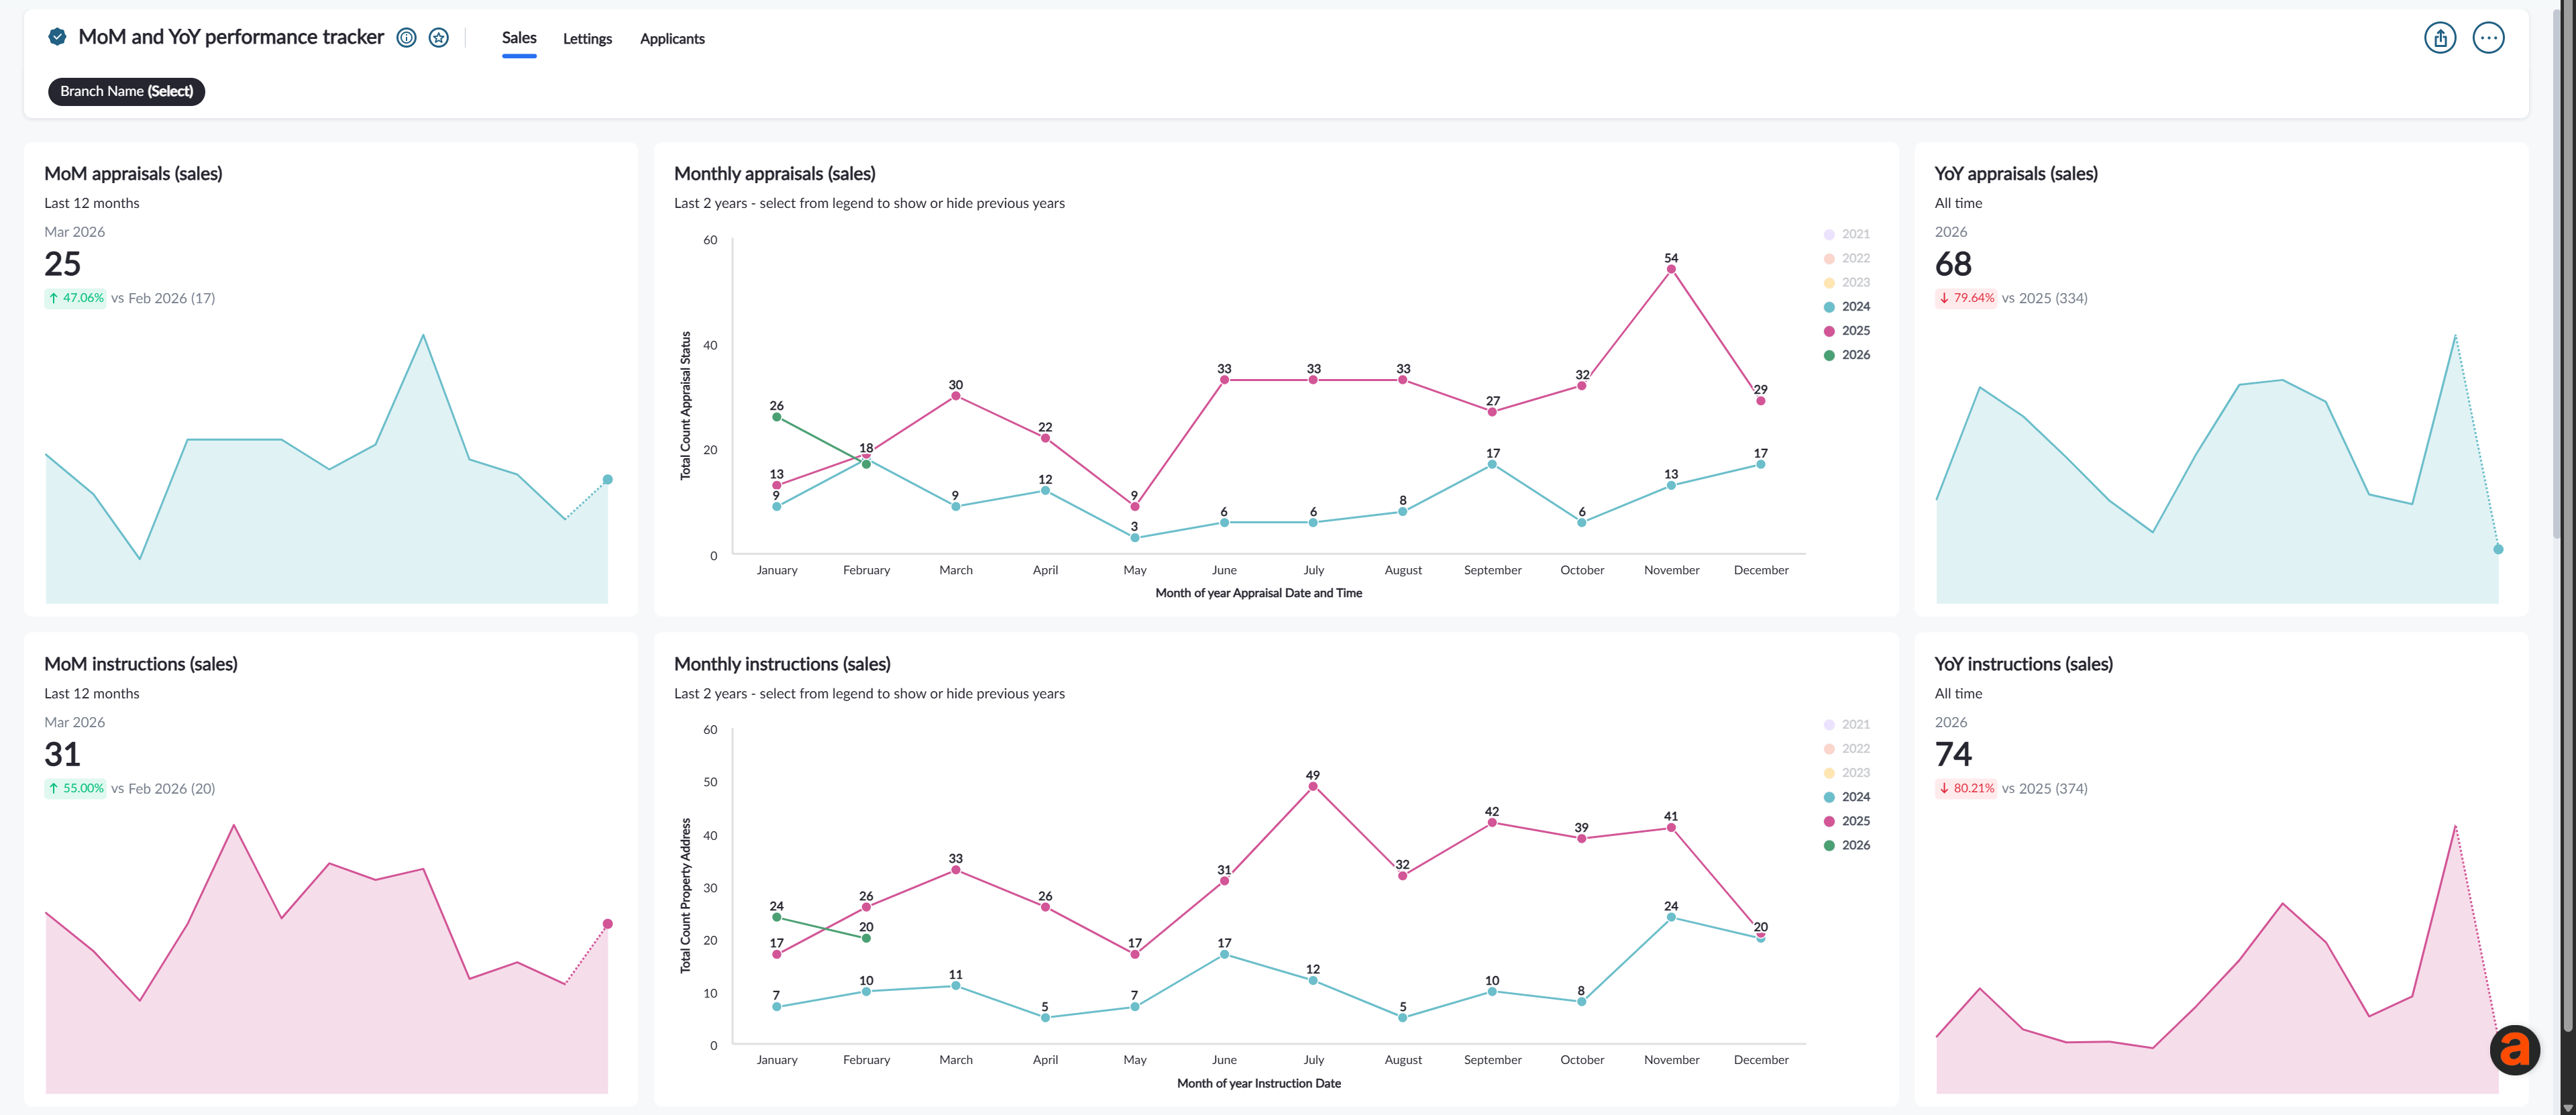The width and height of the screenshot is (2576, 1115).
Task: Click the MoM appraisals (sales) card title
Action: click(133, 174)
